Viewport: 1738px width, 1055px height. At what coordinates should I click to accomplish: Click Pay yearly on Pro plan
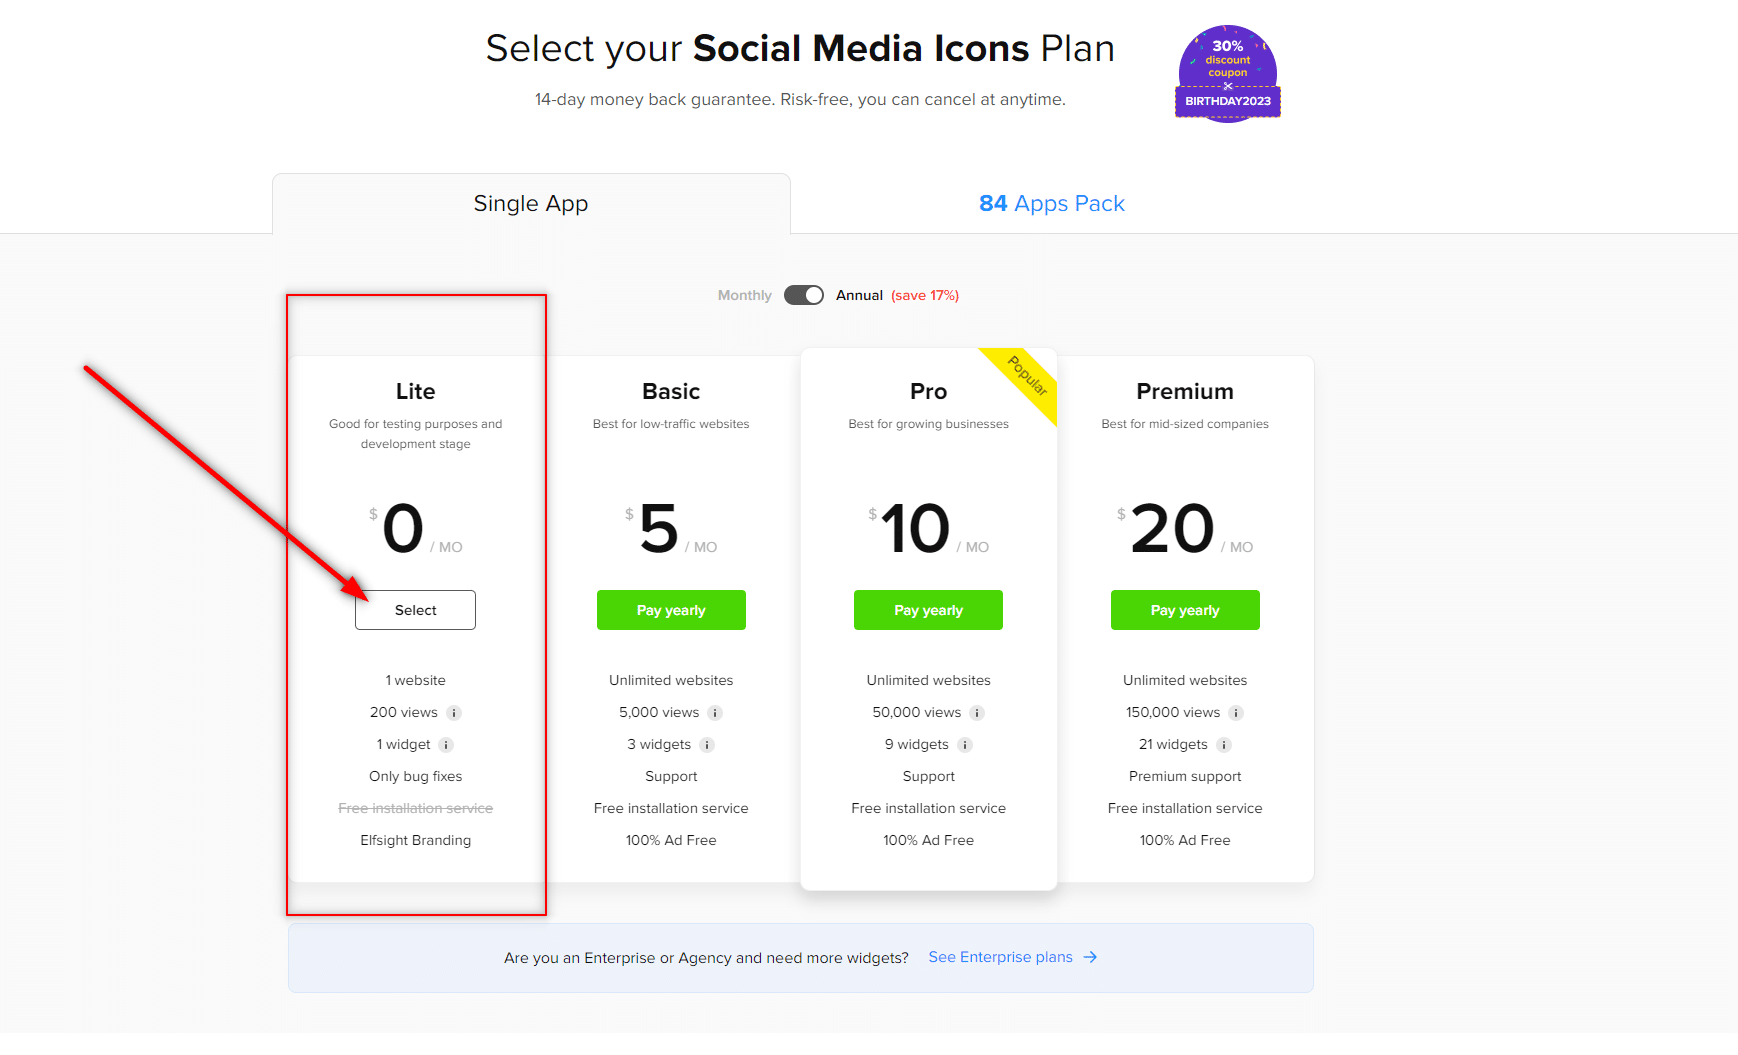[928, 610]
